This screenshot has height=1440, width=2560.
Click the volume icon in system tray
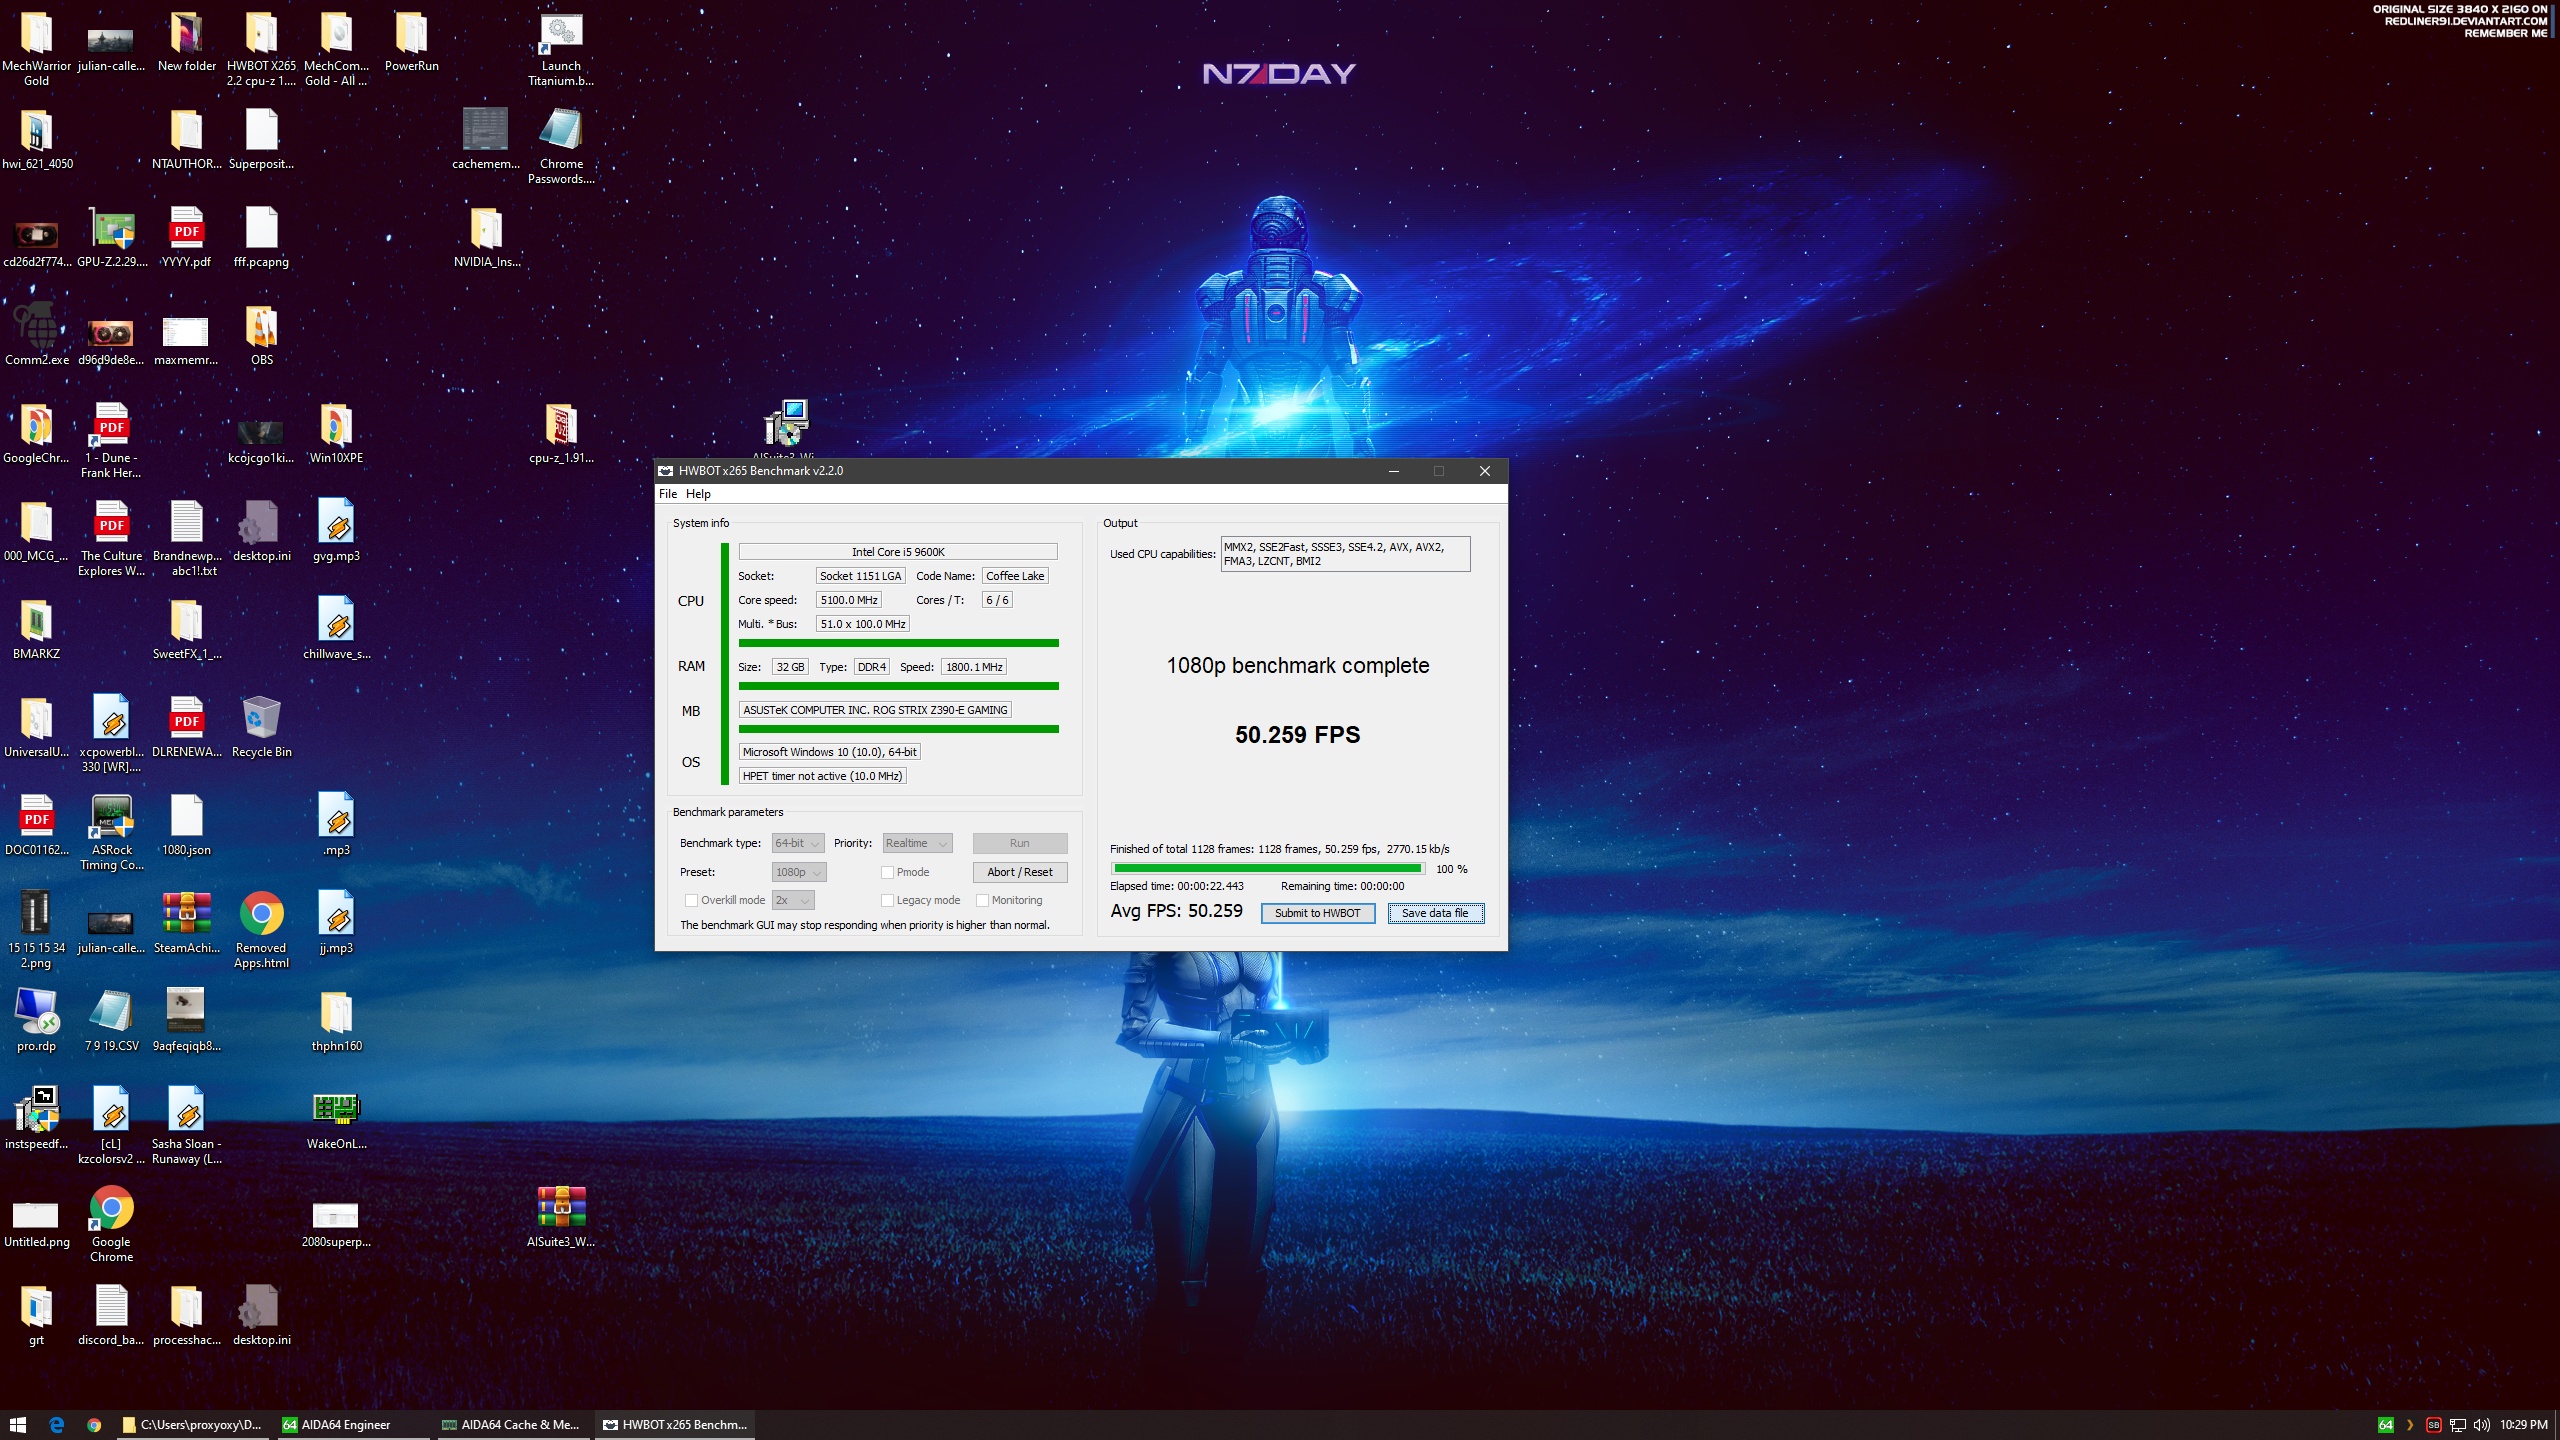[2481, 1425]
